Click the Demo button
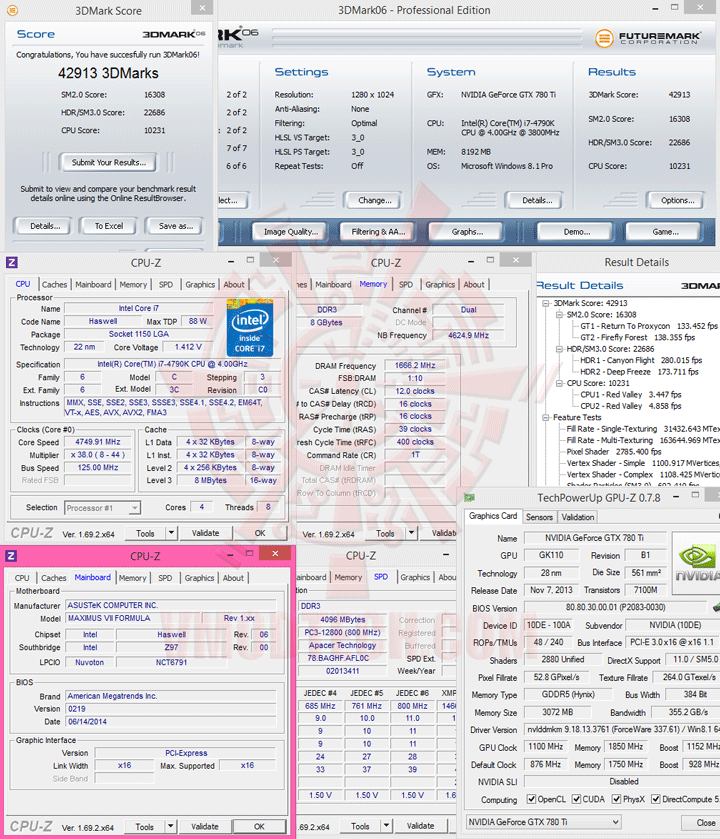This screenshot has height=839, width=720. point(577,232)
